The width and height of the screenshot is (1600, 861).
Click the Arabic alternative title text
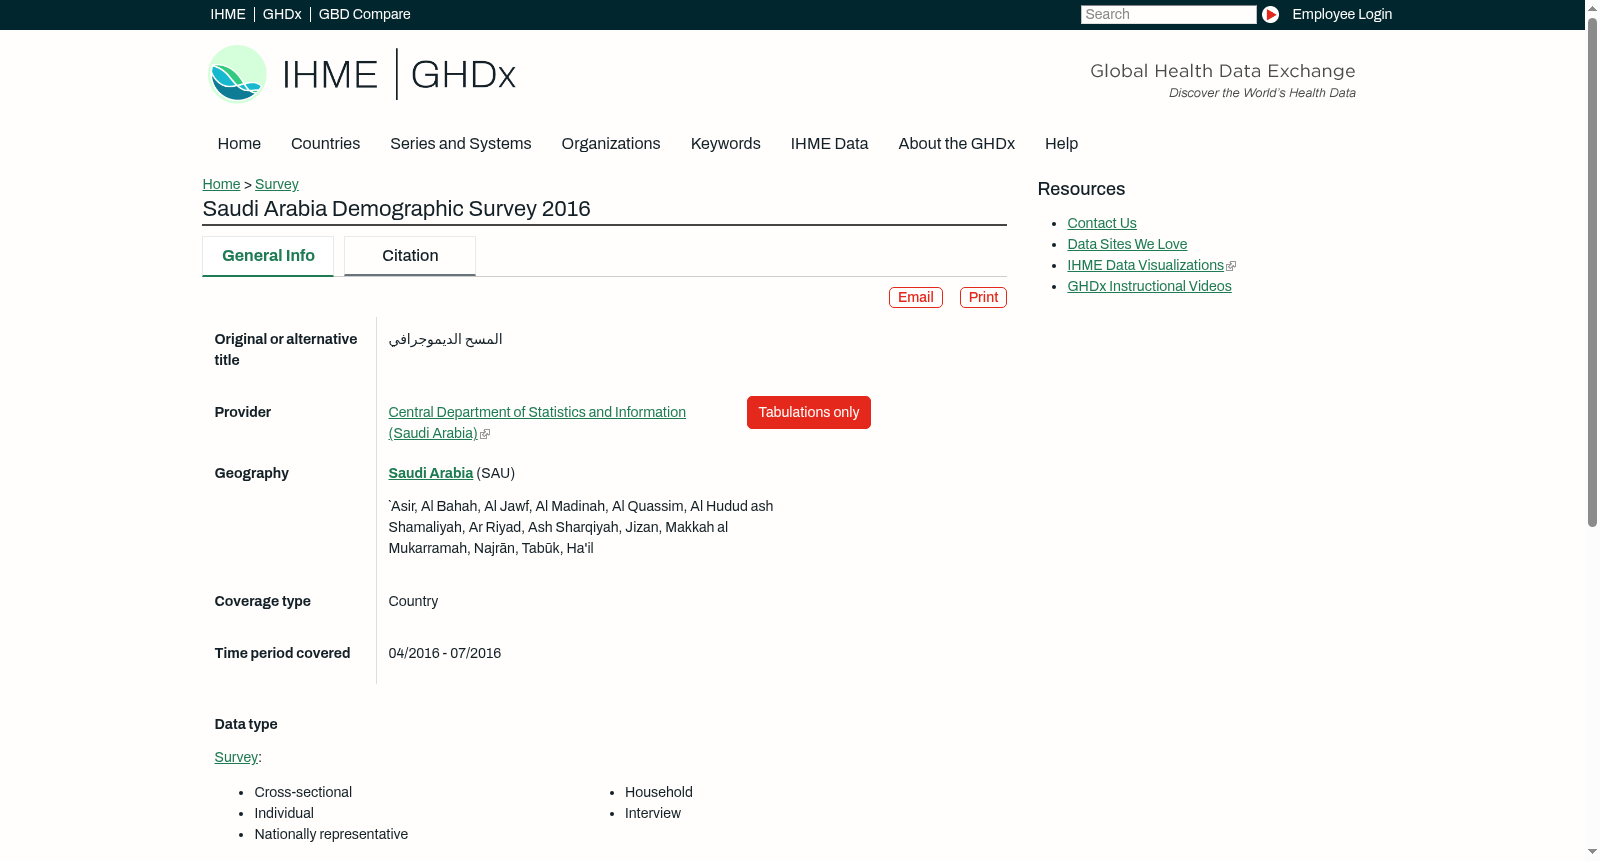(445, 339)
